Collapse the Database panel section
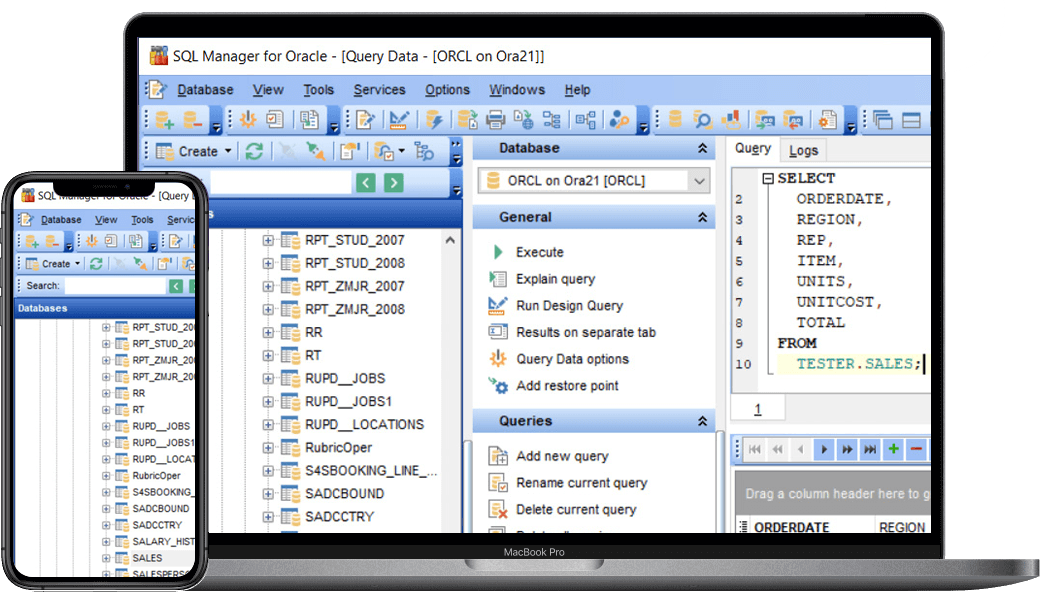1041x593 pixels. point(702,148)
